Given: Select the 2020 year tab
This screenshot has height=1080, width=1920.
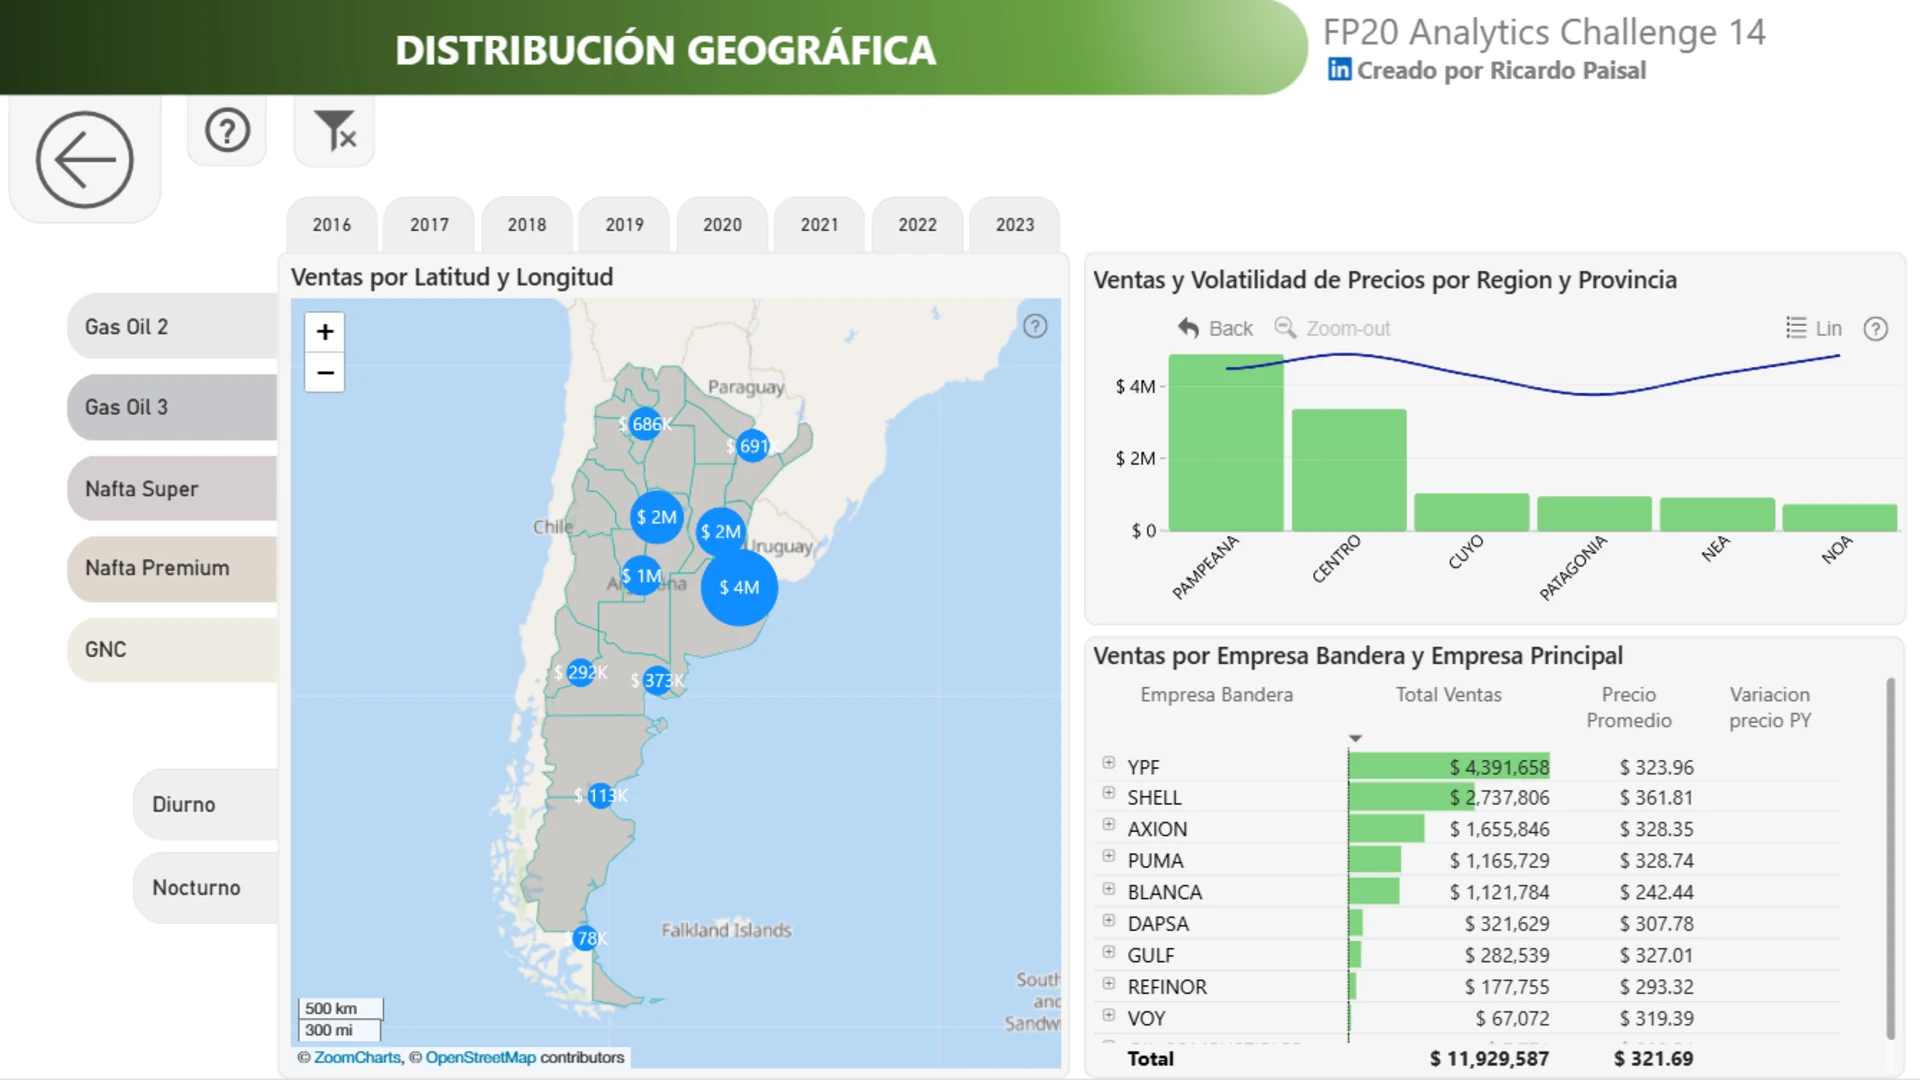Looking at the screenshot, I should point(722,225).
